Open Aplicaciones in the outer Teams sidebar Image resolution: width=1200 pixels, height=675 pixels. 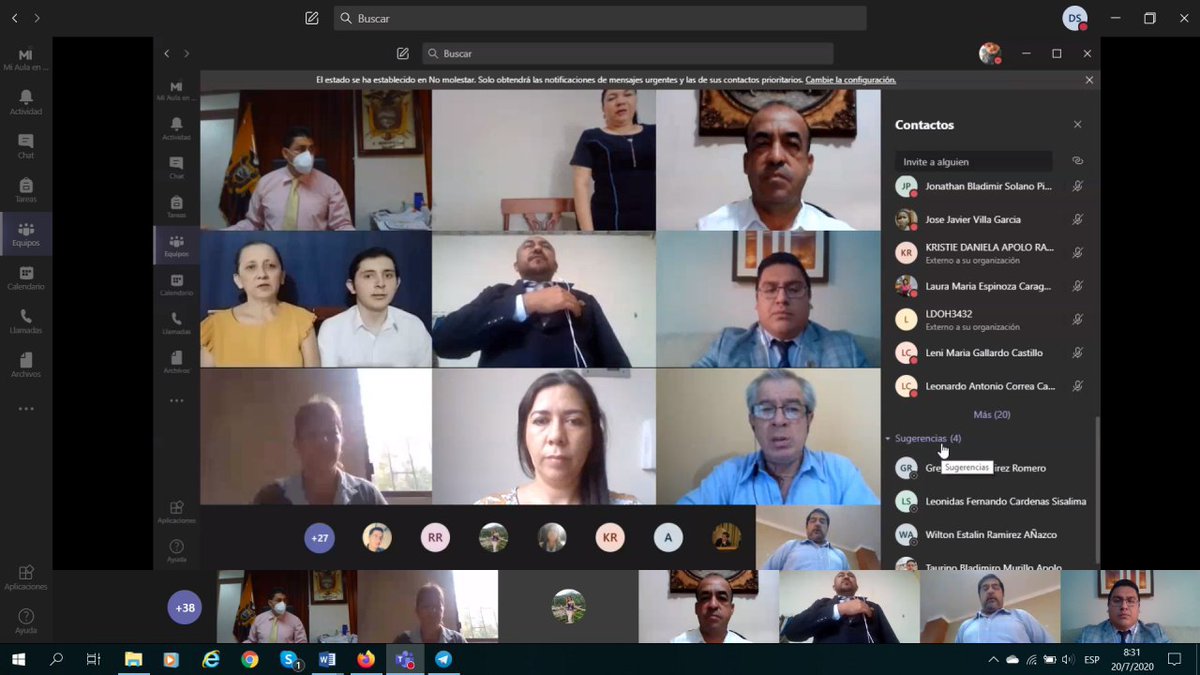tap(26, 577)
